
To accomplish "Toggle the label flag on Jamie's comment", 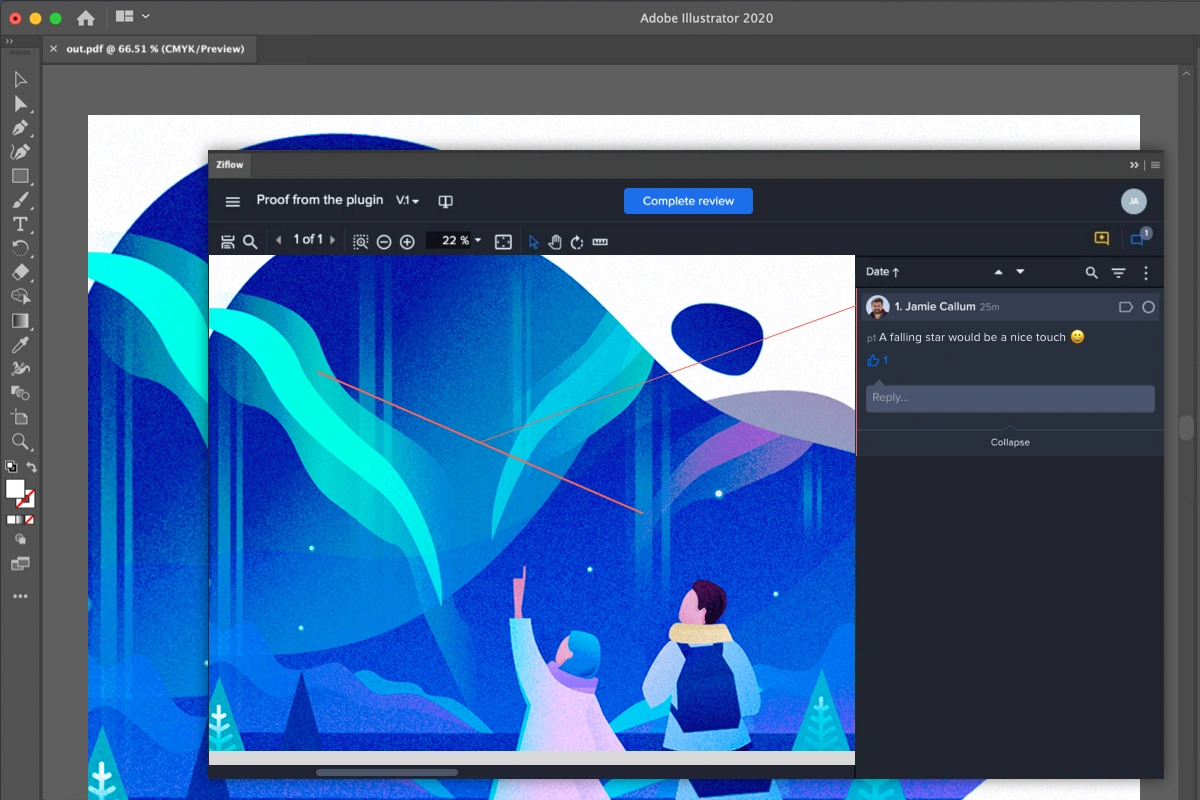I will (1125, 307).
